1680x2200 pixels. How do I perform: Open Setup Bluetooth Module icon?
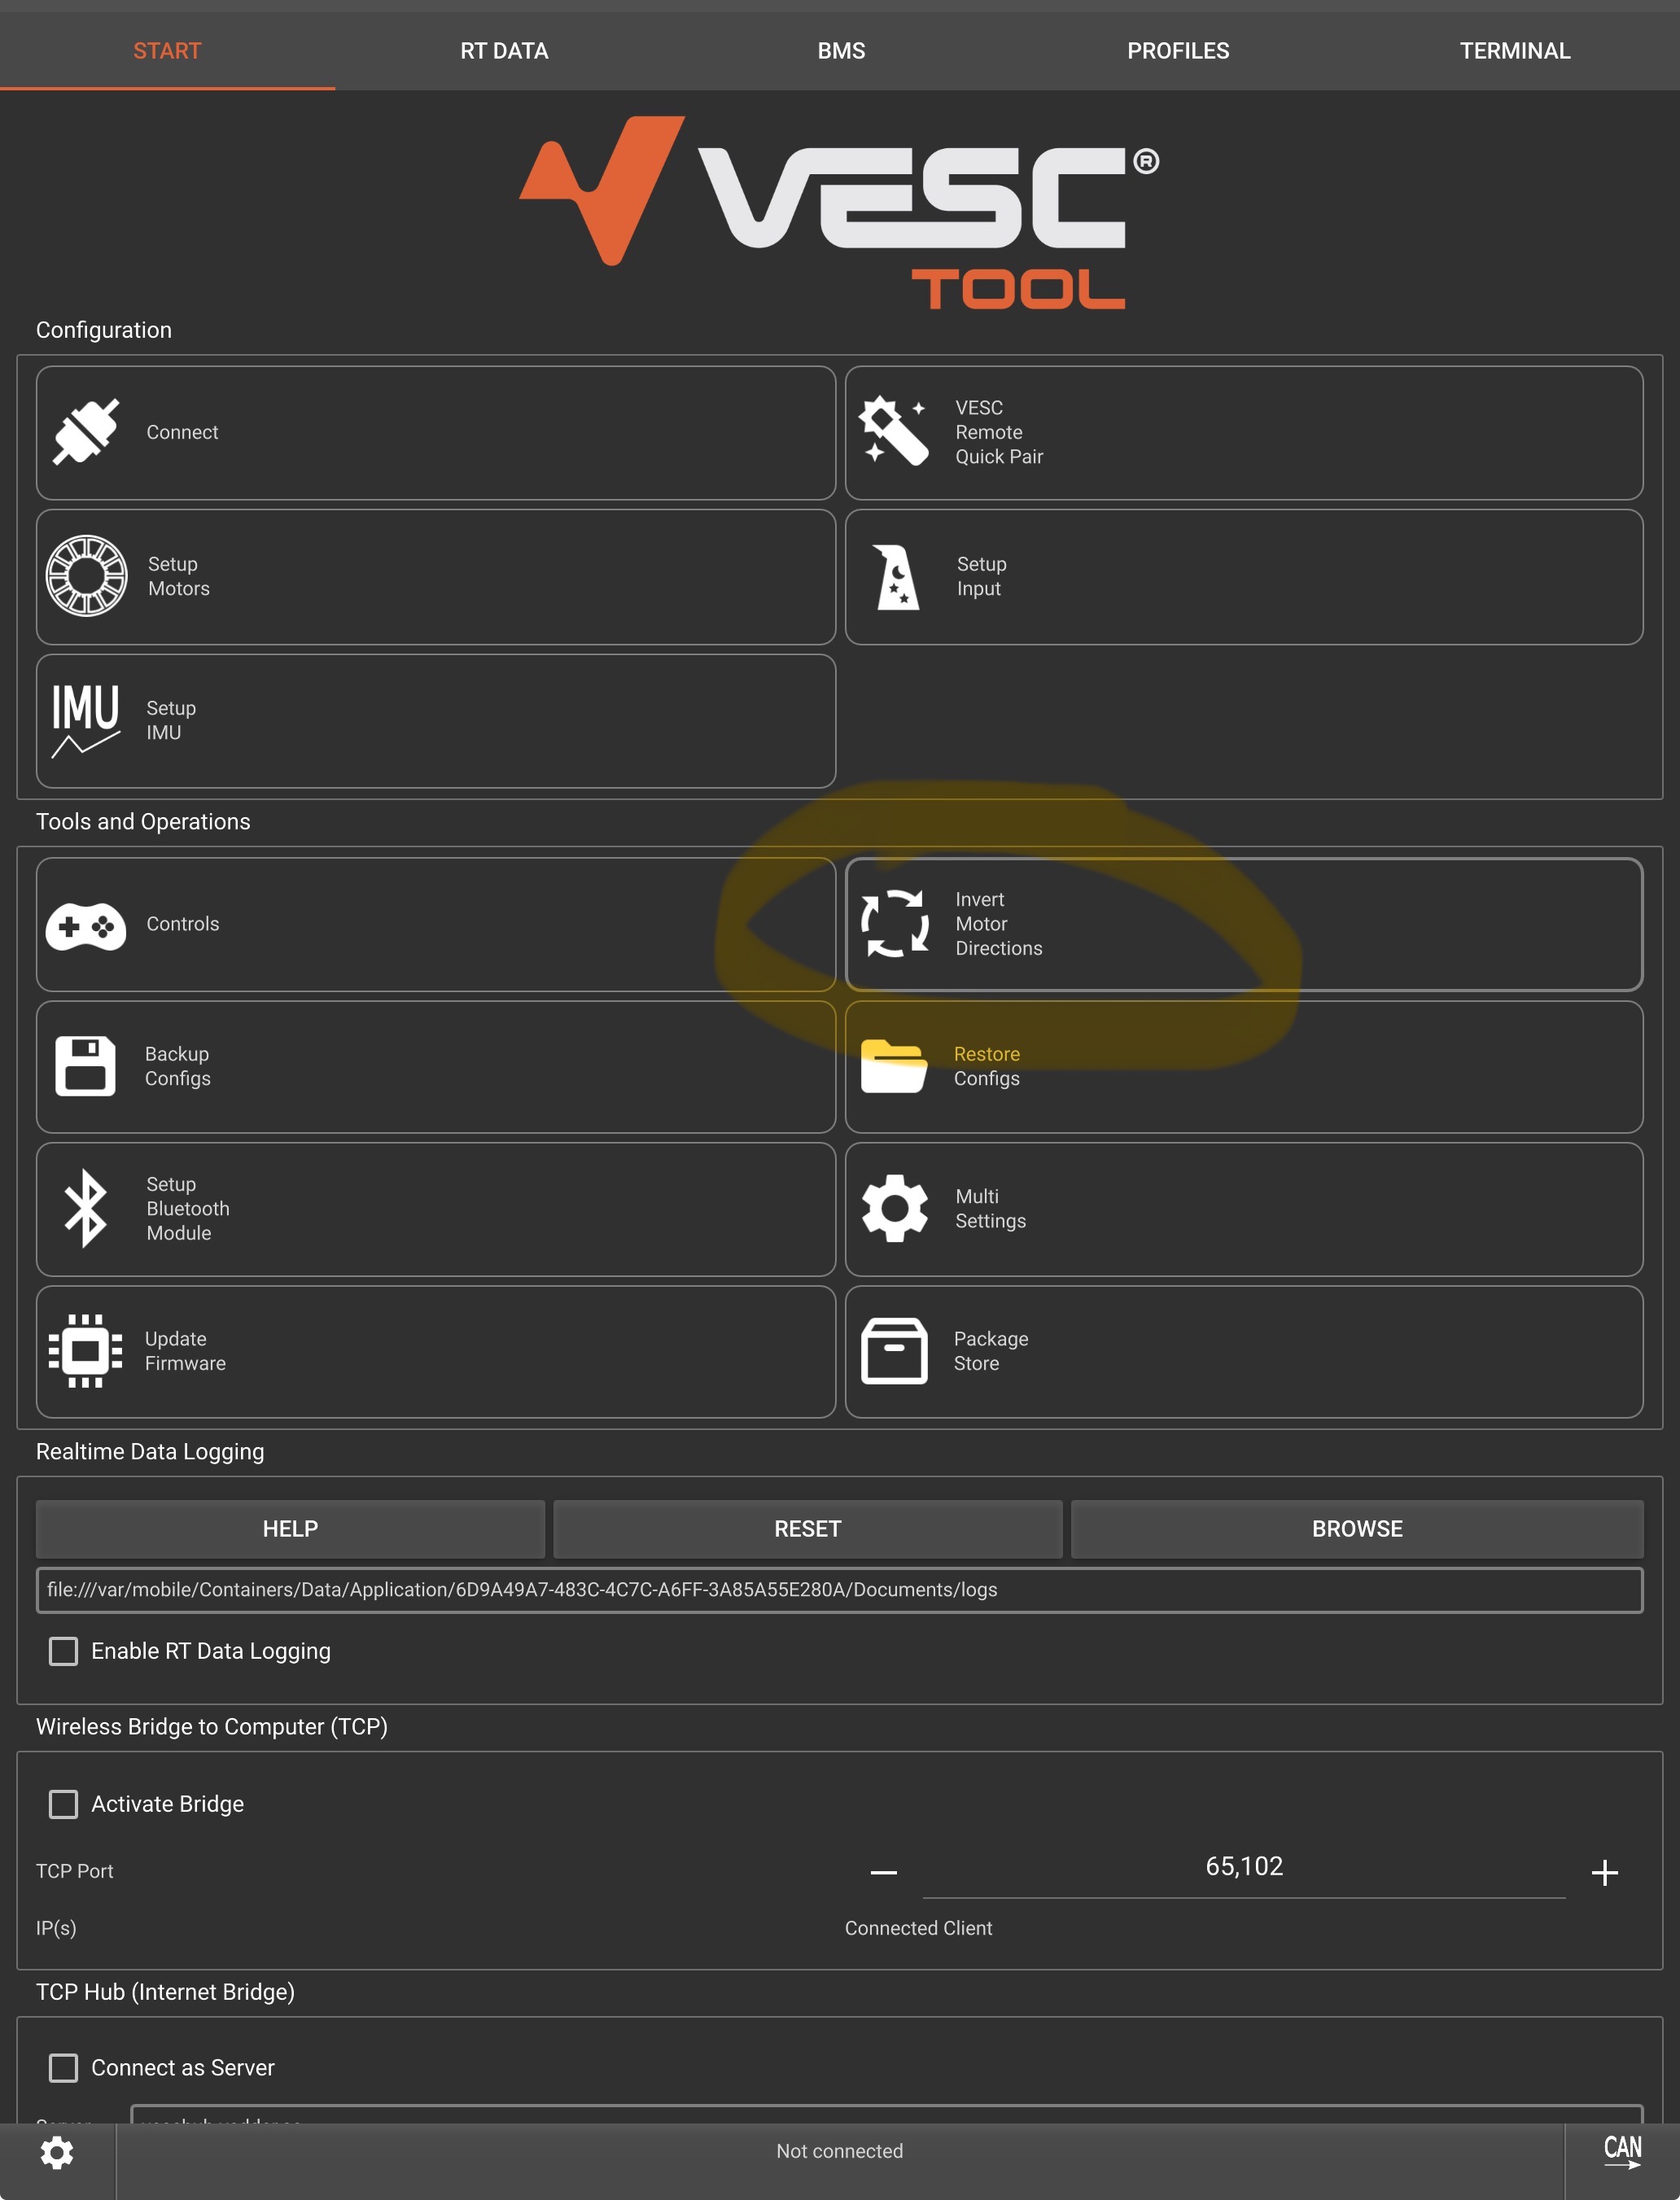86,1208
